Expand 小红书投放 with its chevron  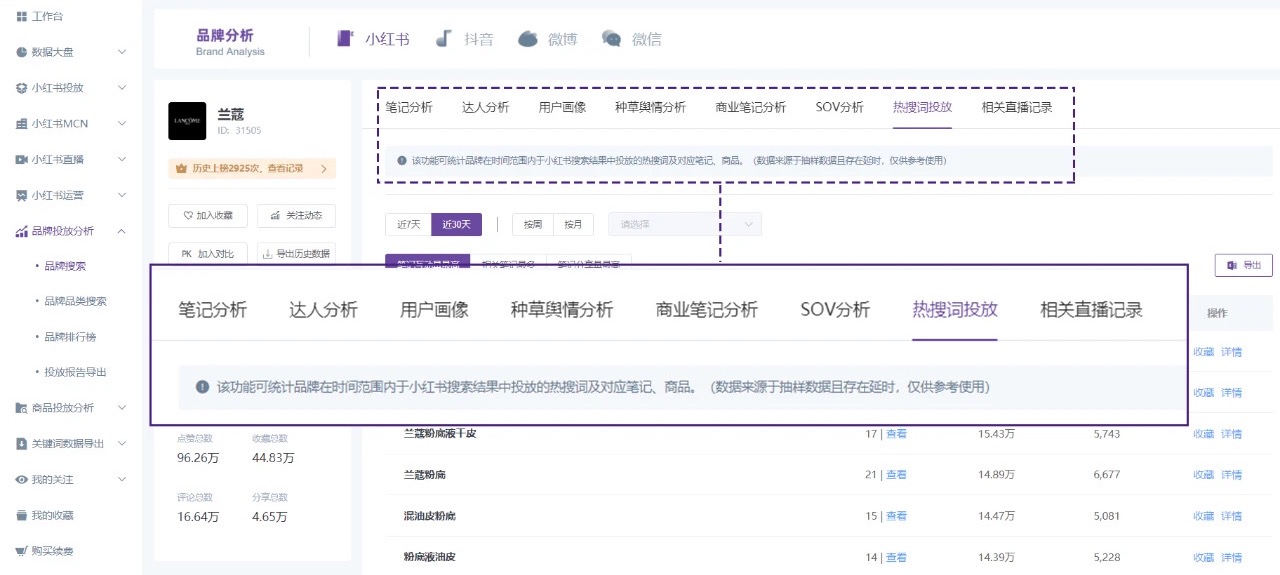[x=122, y=88]
